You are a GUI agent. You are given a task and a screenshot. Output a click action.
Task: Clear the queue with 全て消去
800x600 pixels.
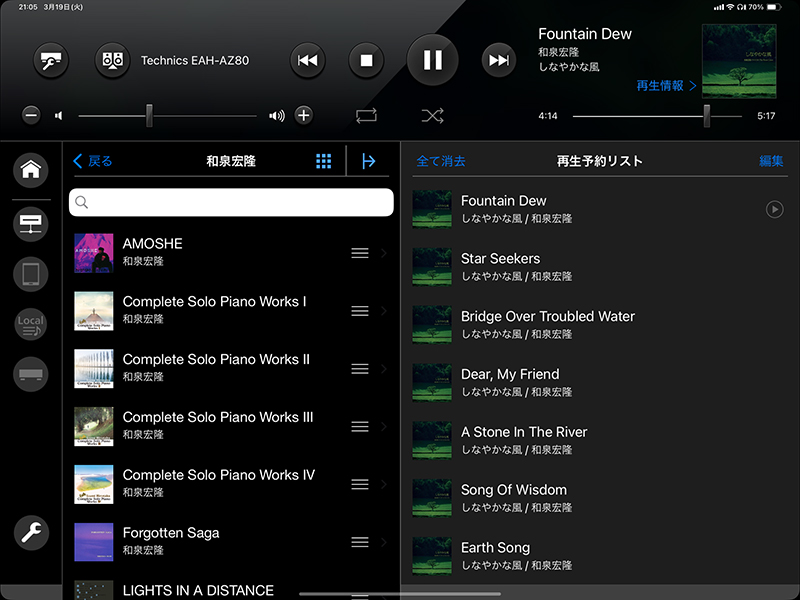tap(441, 161)
